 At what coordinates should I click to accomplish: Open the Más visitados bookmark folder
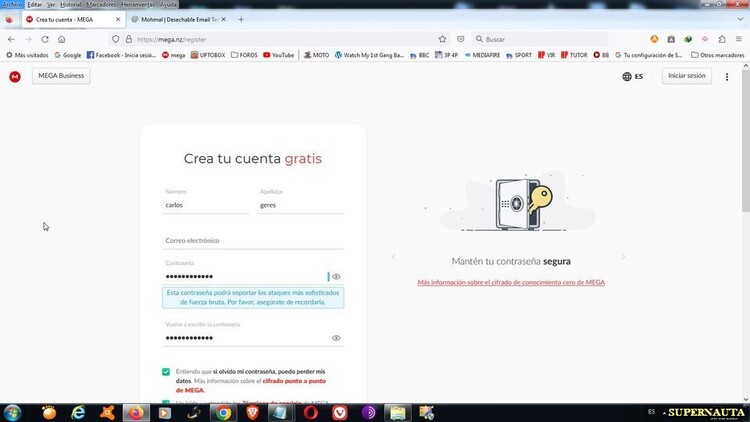(27, 55)
